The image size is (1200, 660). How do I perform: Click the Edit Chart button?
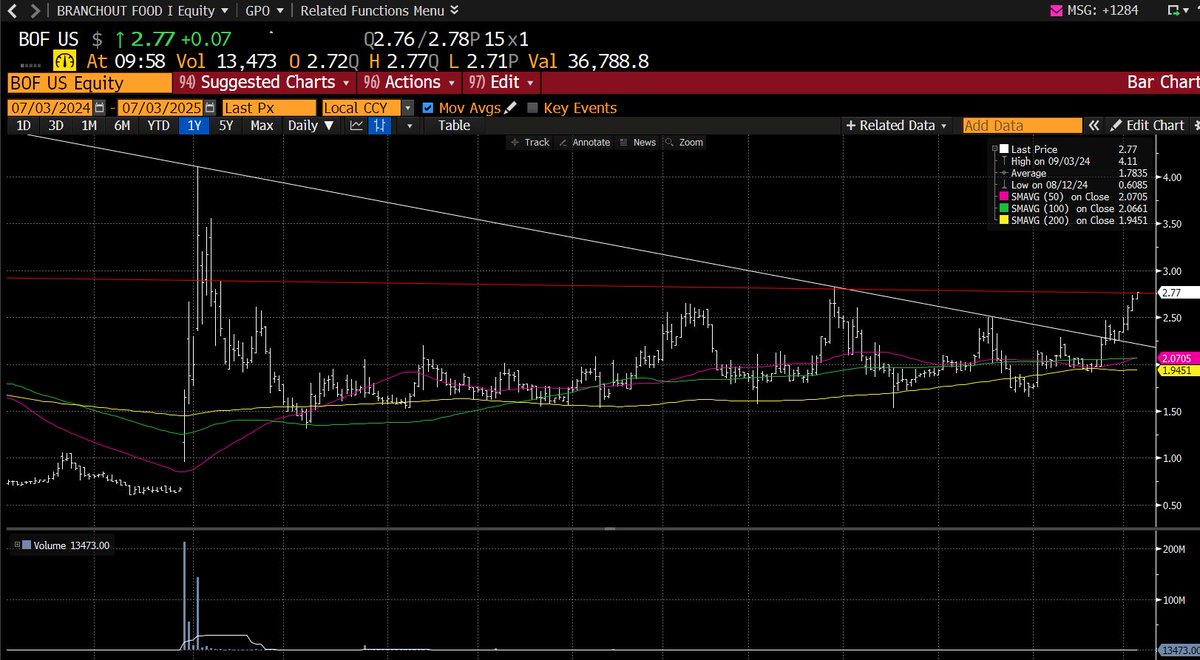coord(1147,126)
